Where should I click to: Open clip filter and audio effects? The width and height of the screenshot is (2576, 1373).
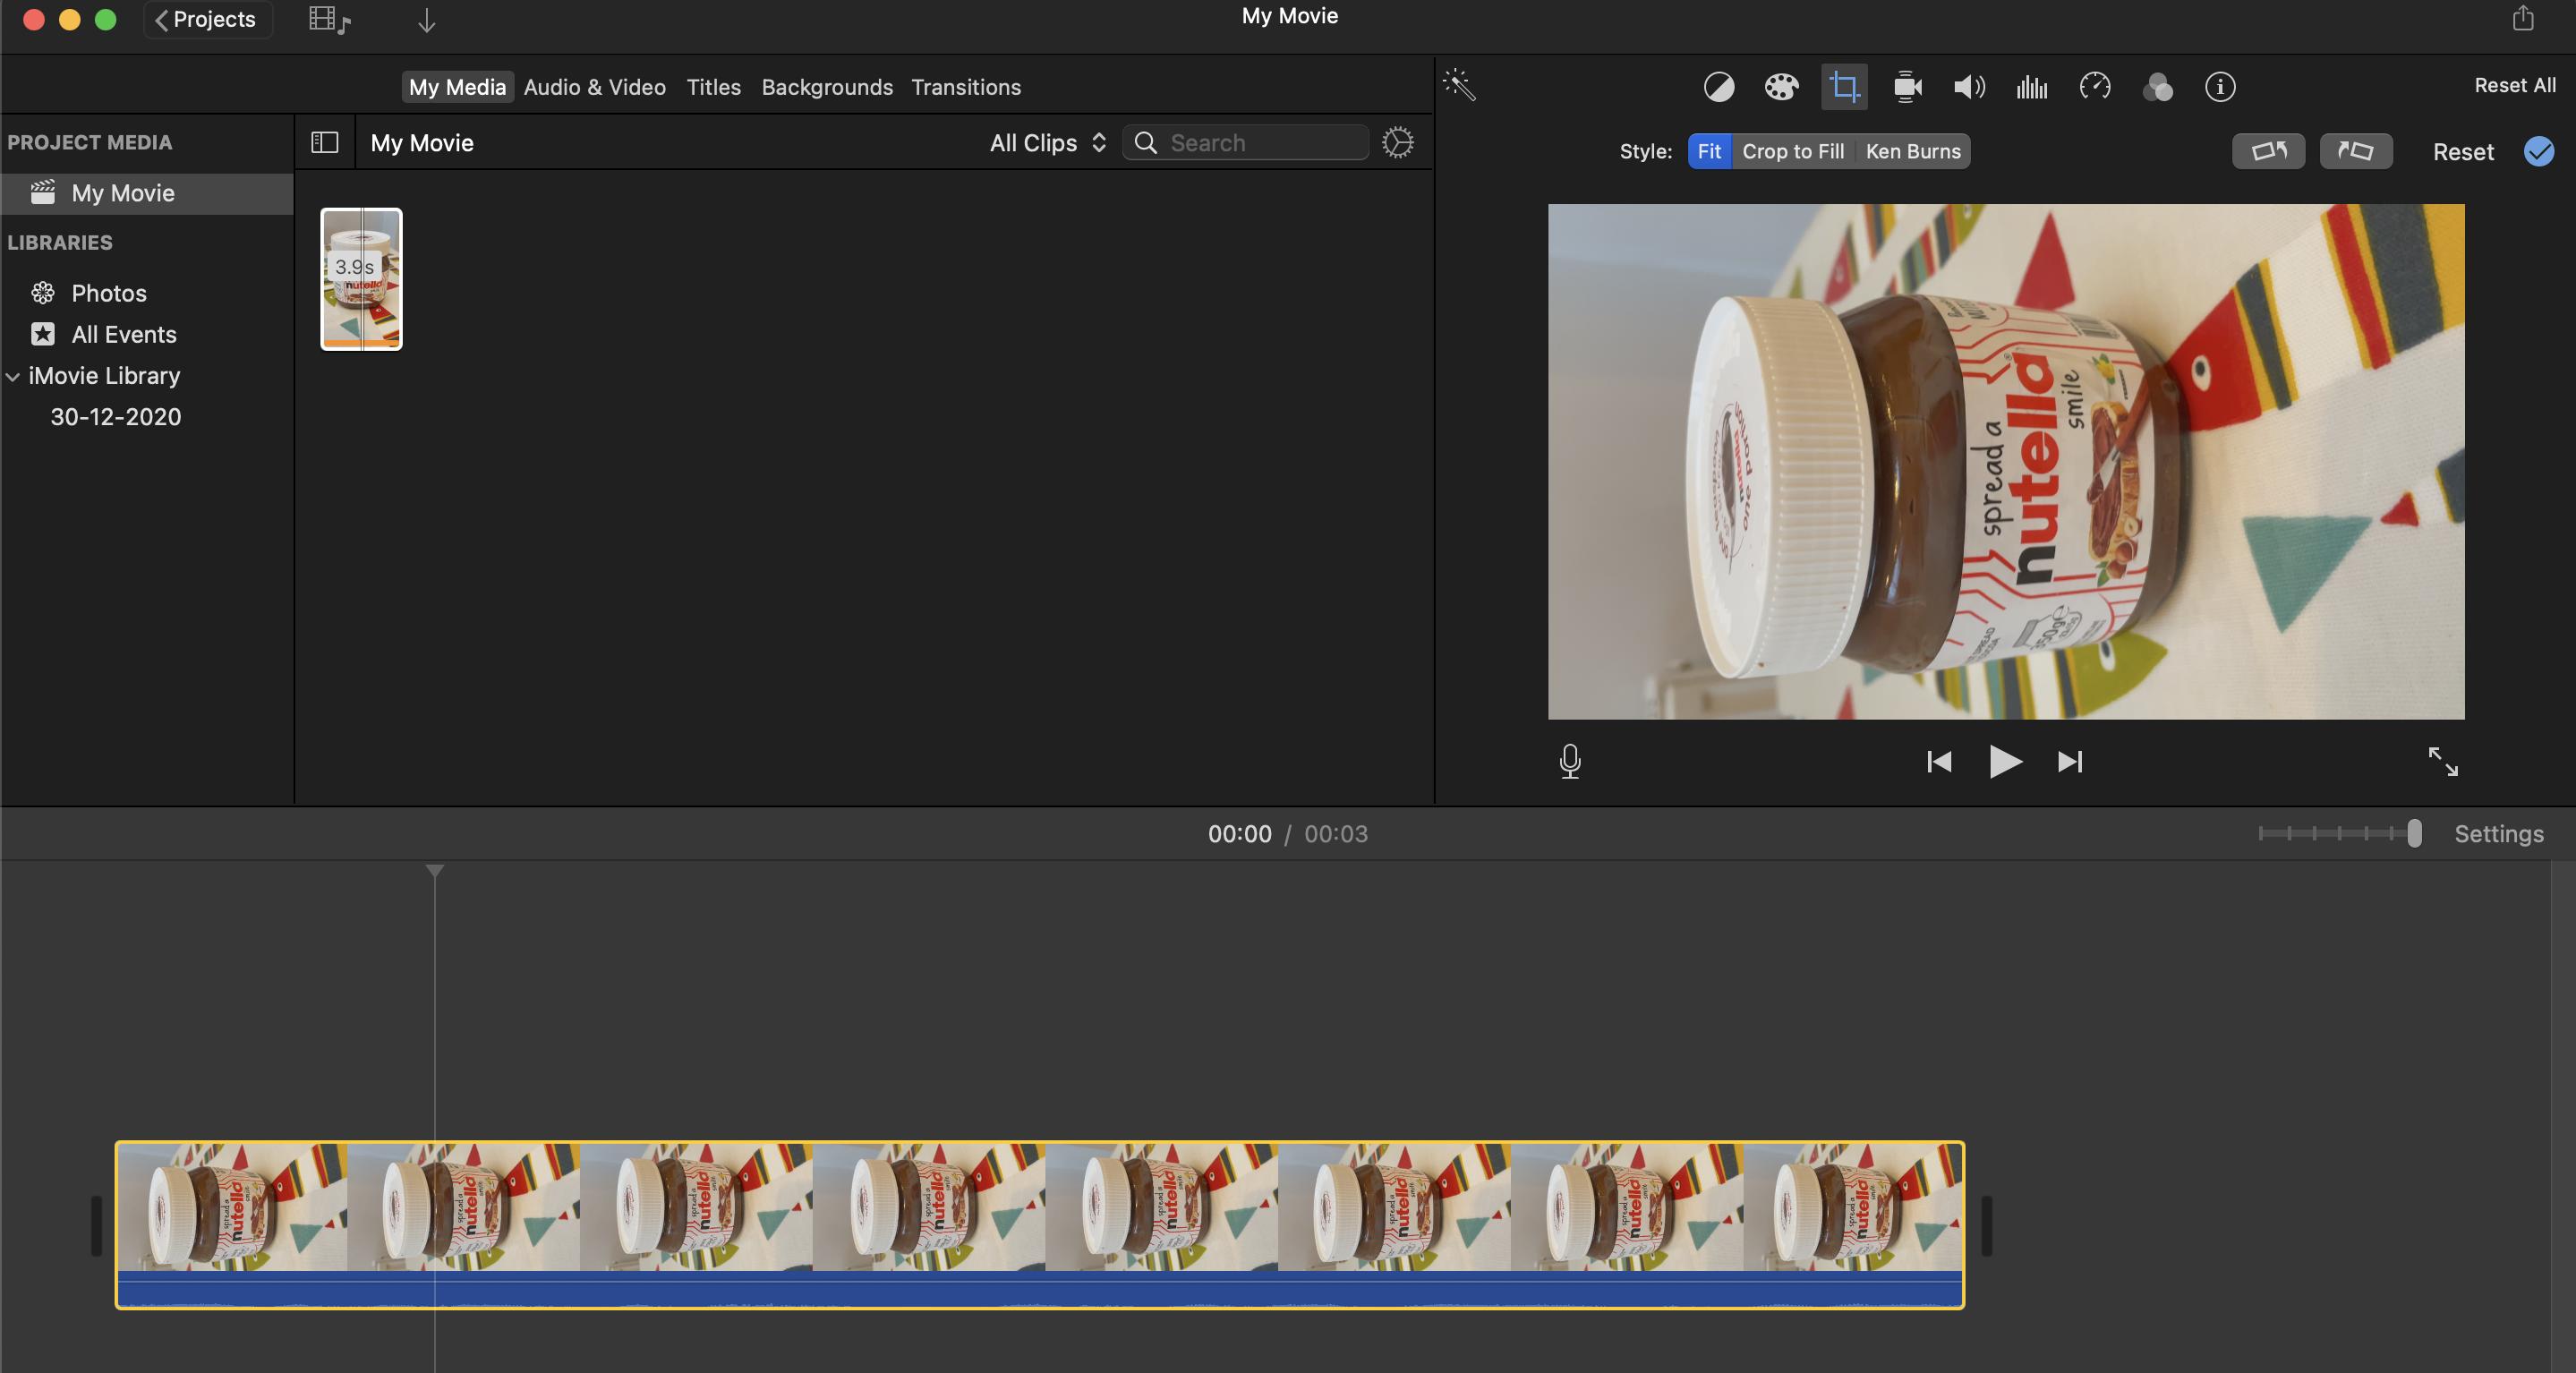tap(2157, 88)
